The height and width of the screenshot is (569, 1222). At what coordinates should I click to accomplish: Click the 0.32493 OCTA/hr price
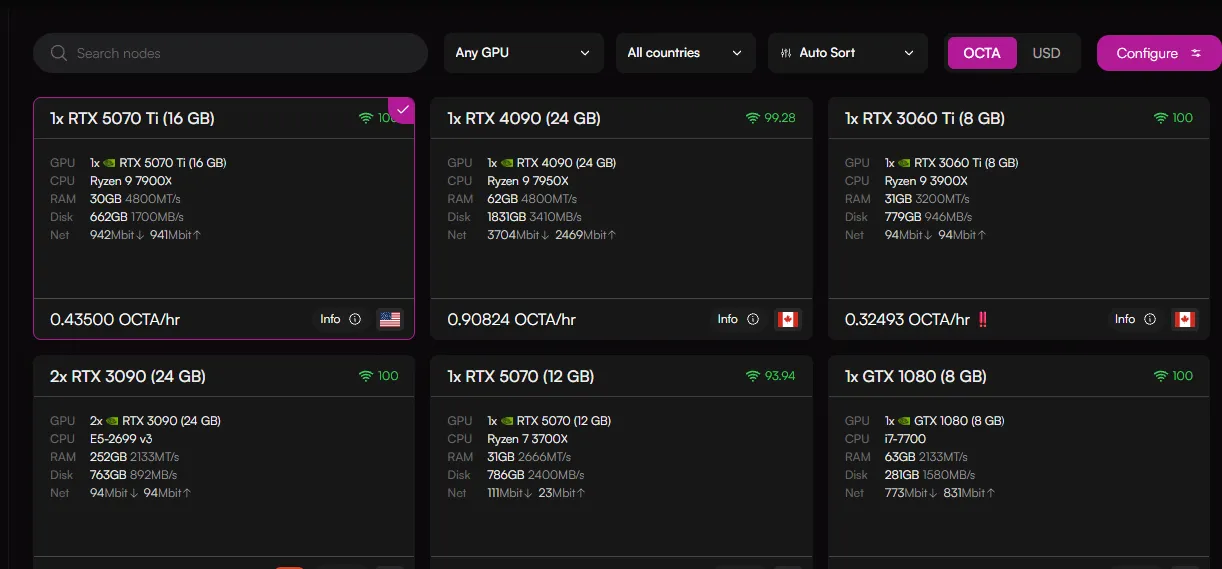point(908,320)
